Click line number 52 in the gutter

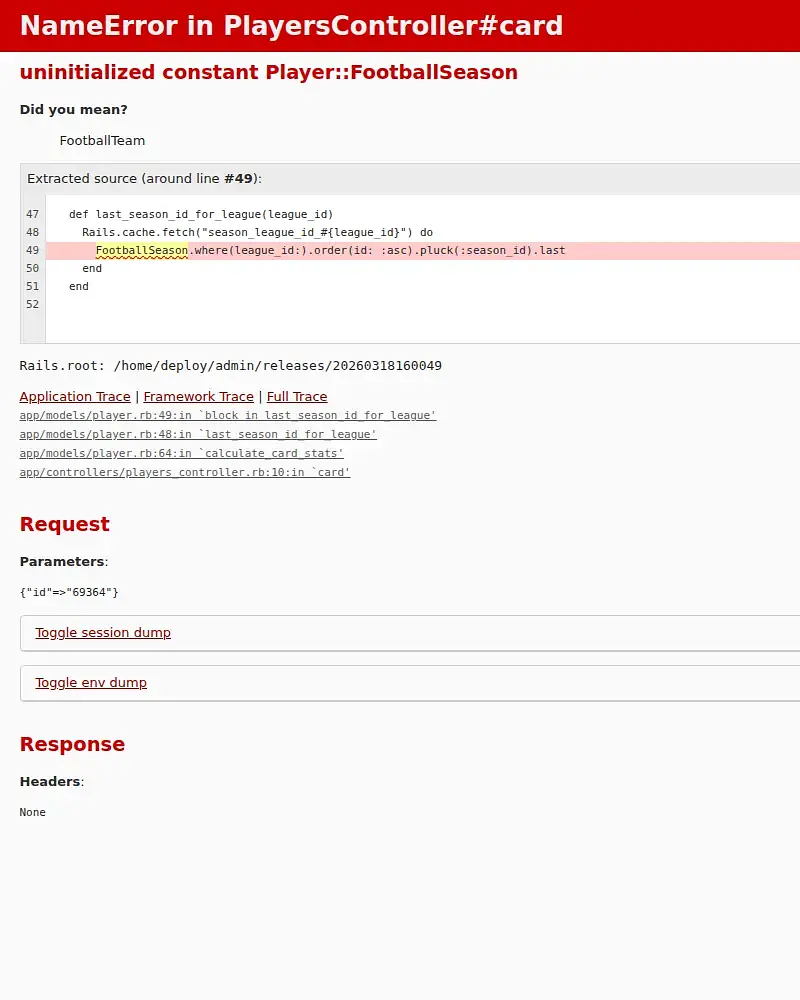point(33,304)
